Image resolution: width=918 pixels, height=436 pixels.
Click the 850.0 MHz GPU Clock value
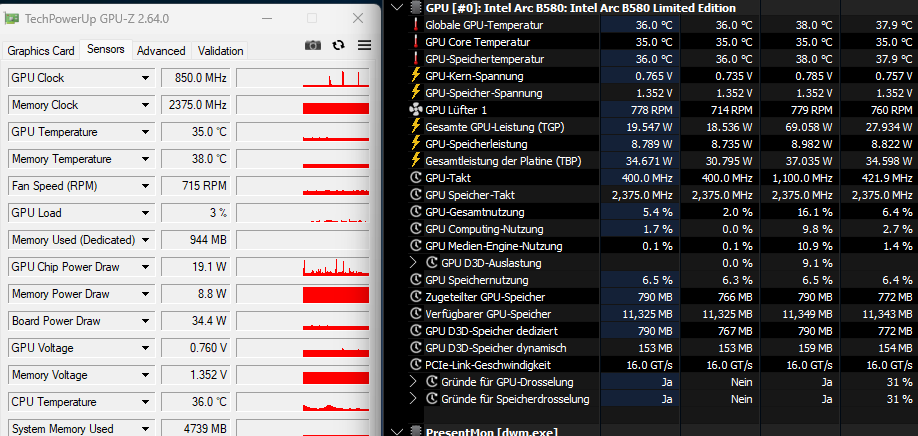[x=196, y=78]
